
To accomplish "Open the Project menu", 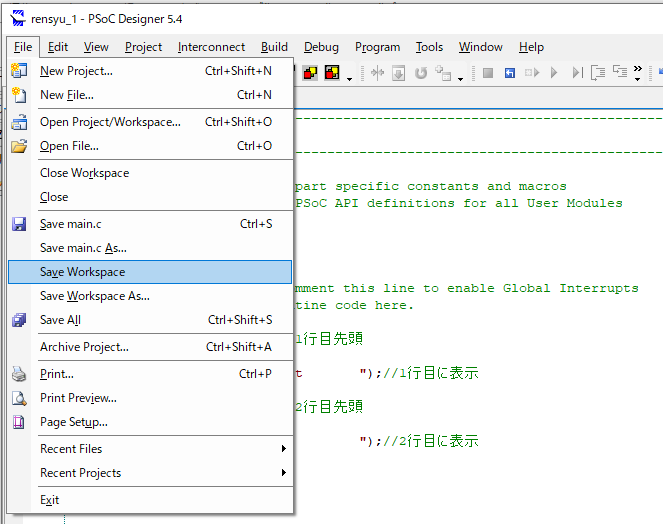I will click(x=143, y=47).
